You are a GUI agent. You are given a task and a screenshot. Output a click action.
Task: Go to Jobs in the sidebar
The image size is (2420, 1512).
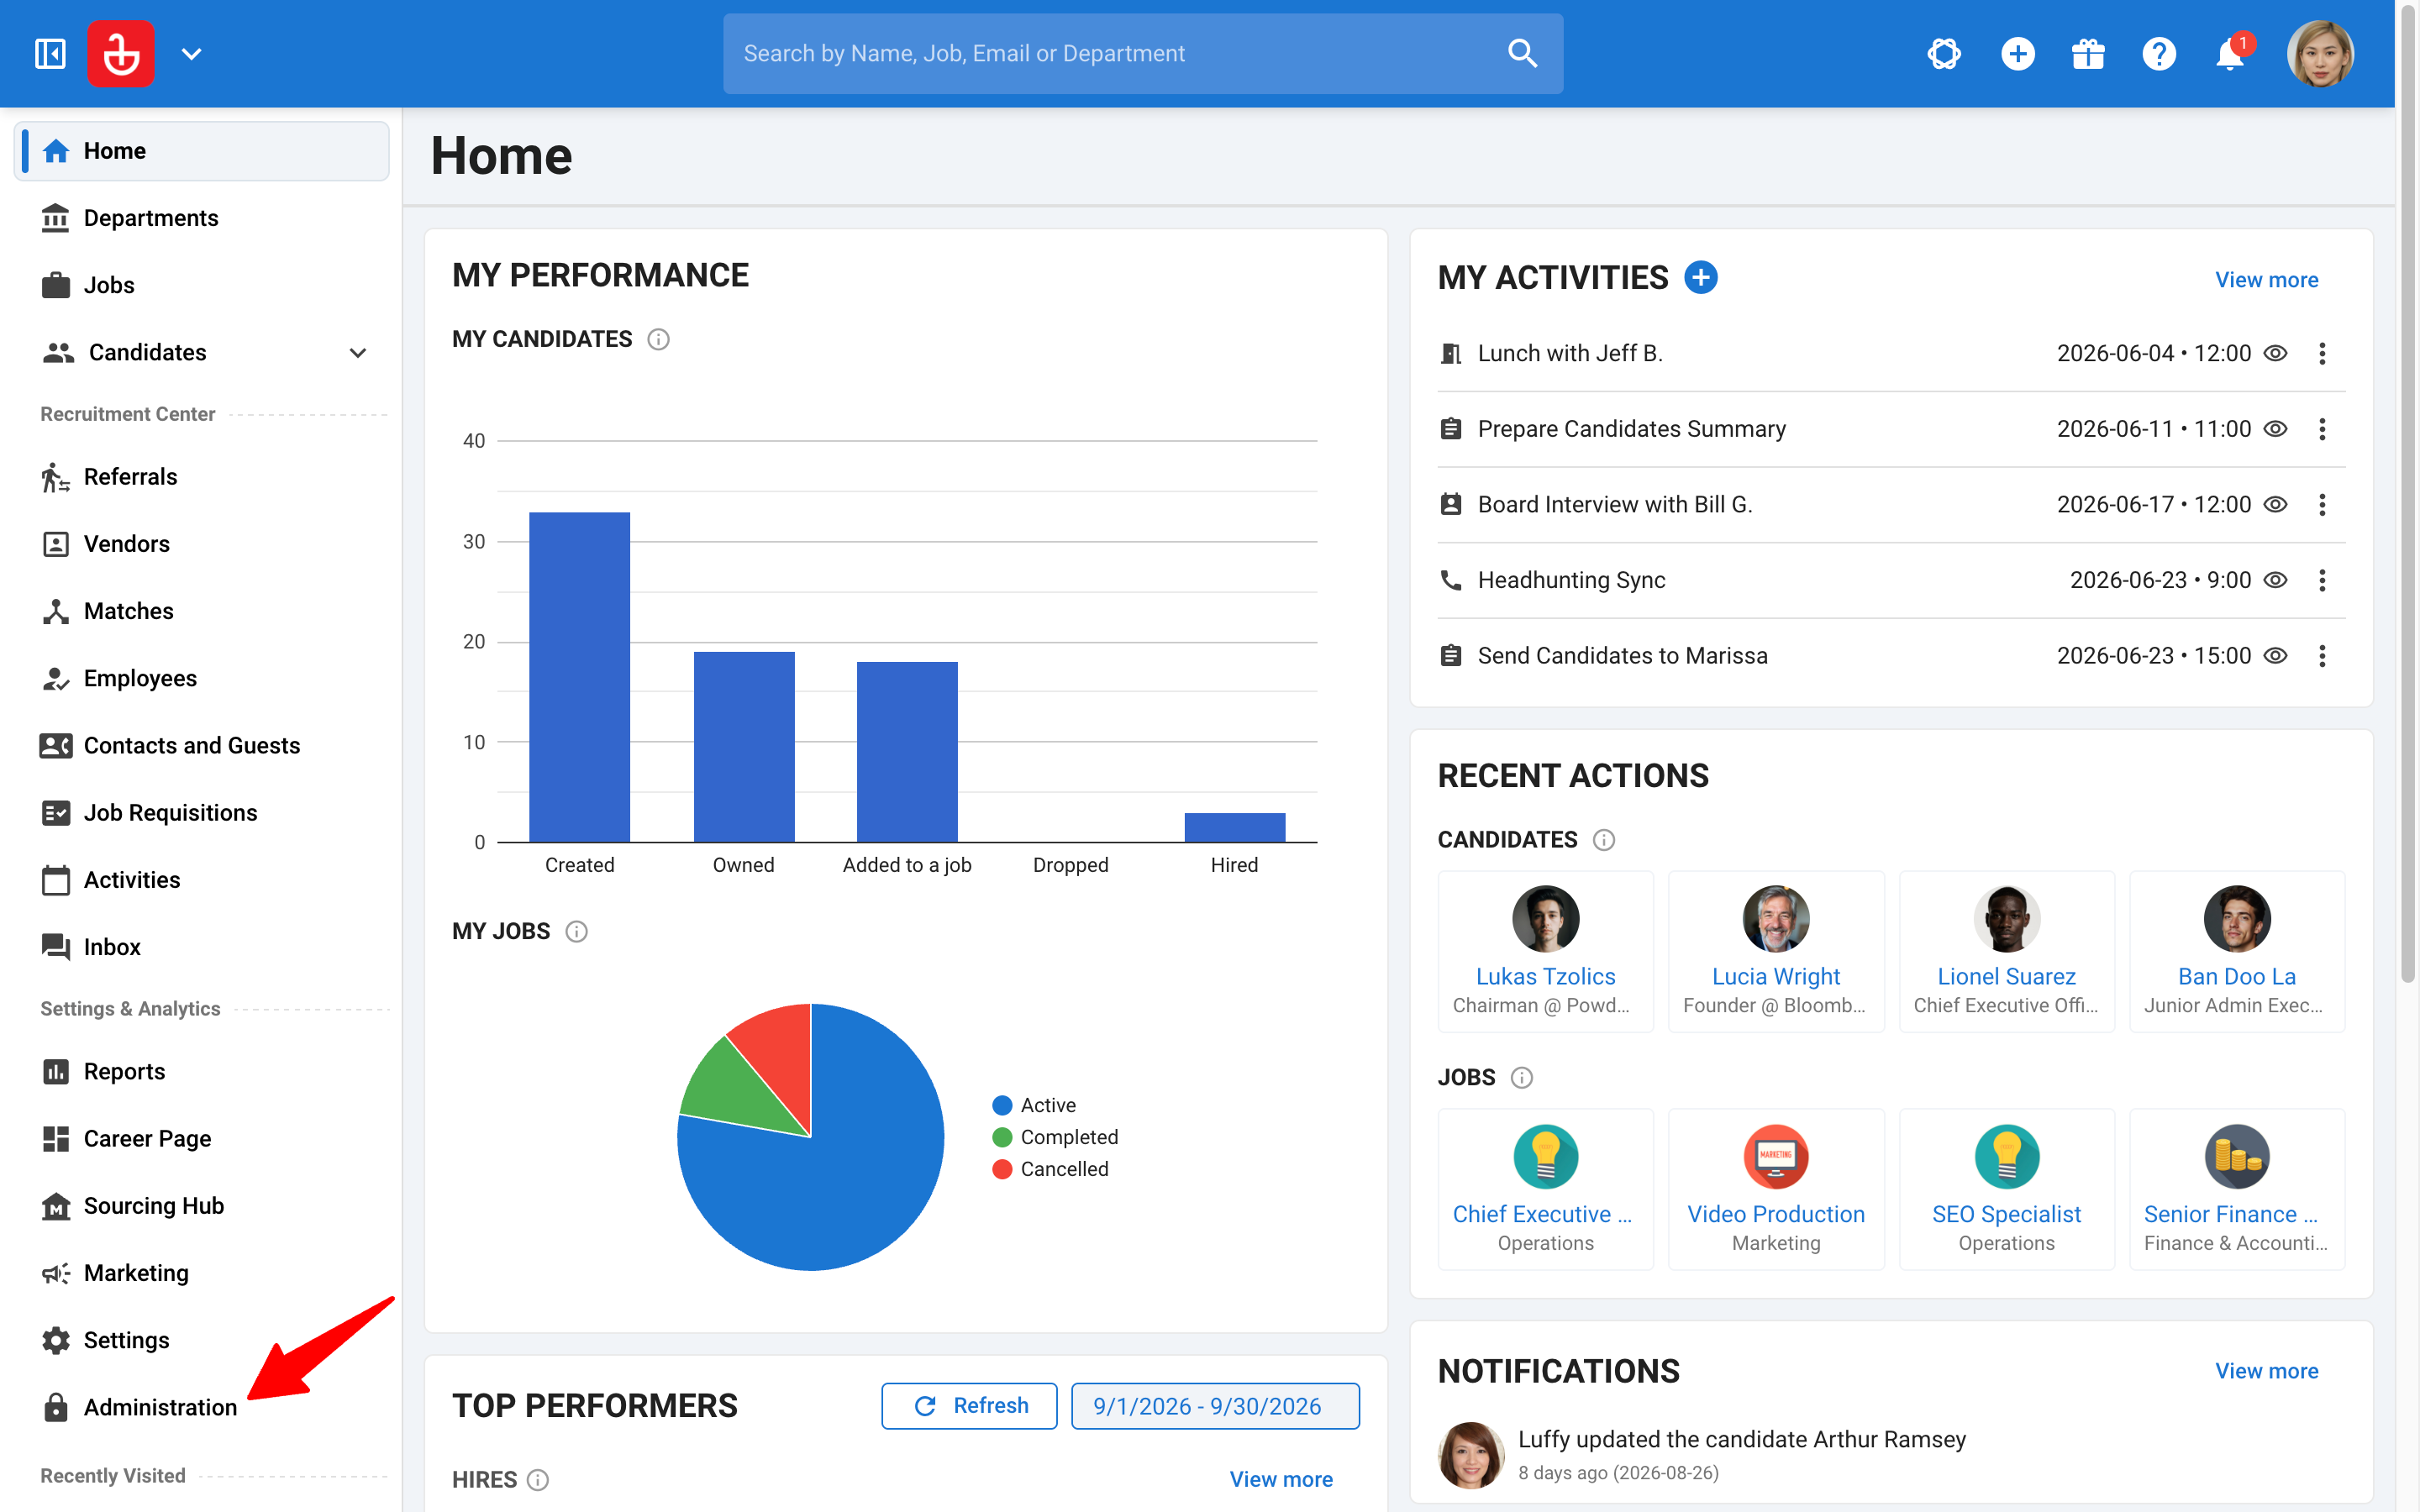201,285
